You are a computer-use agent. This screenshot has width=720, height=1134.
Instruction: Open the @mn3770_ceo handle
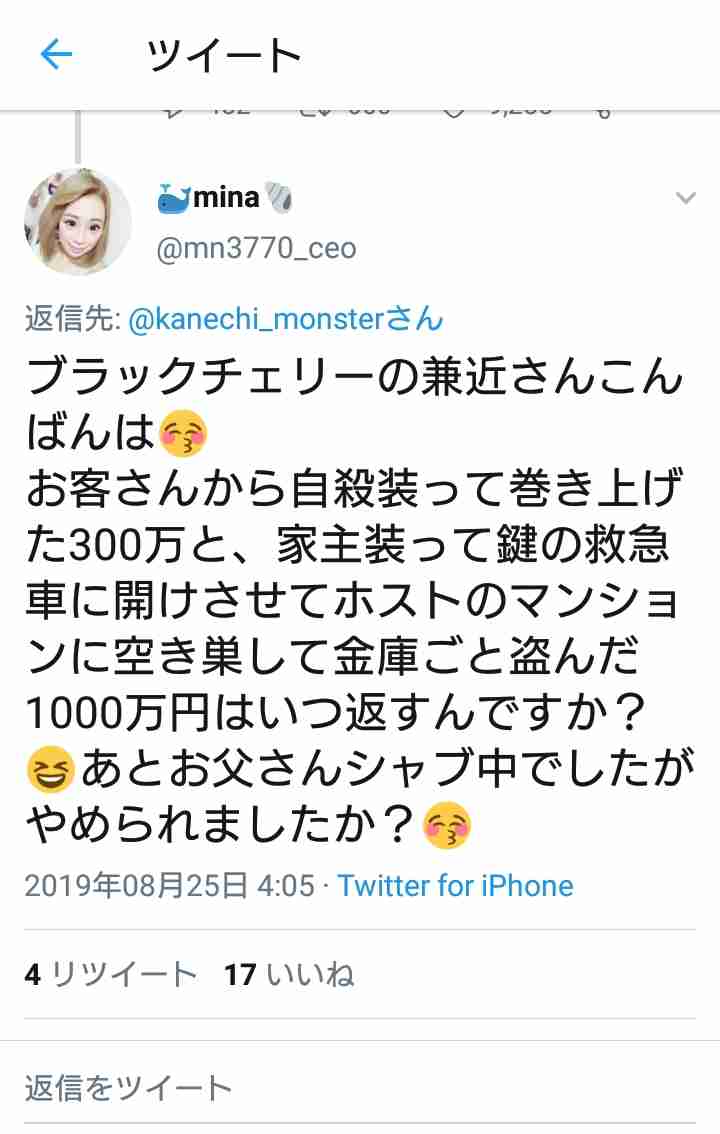pos(257,248)
